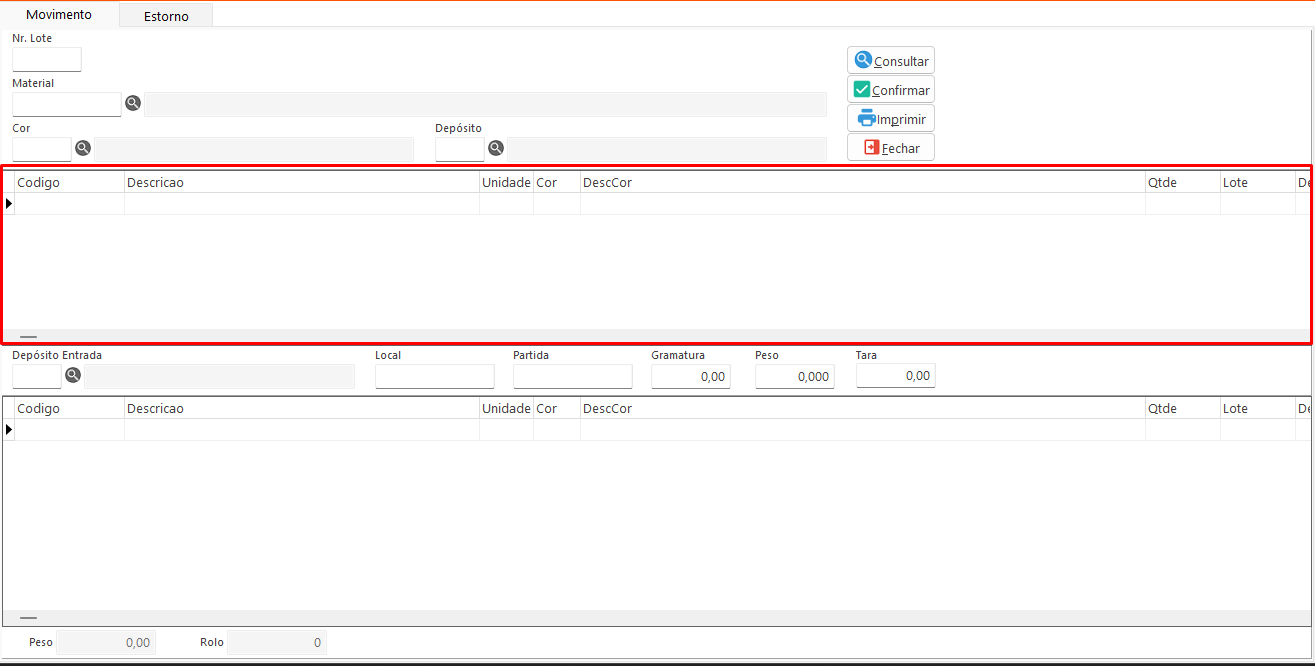
Task: Click the Imprimir printer button
Action: coord(890,119)
